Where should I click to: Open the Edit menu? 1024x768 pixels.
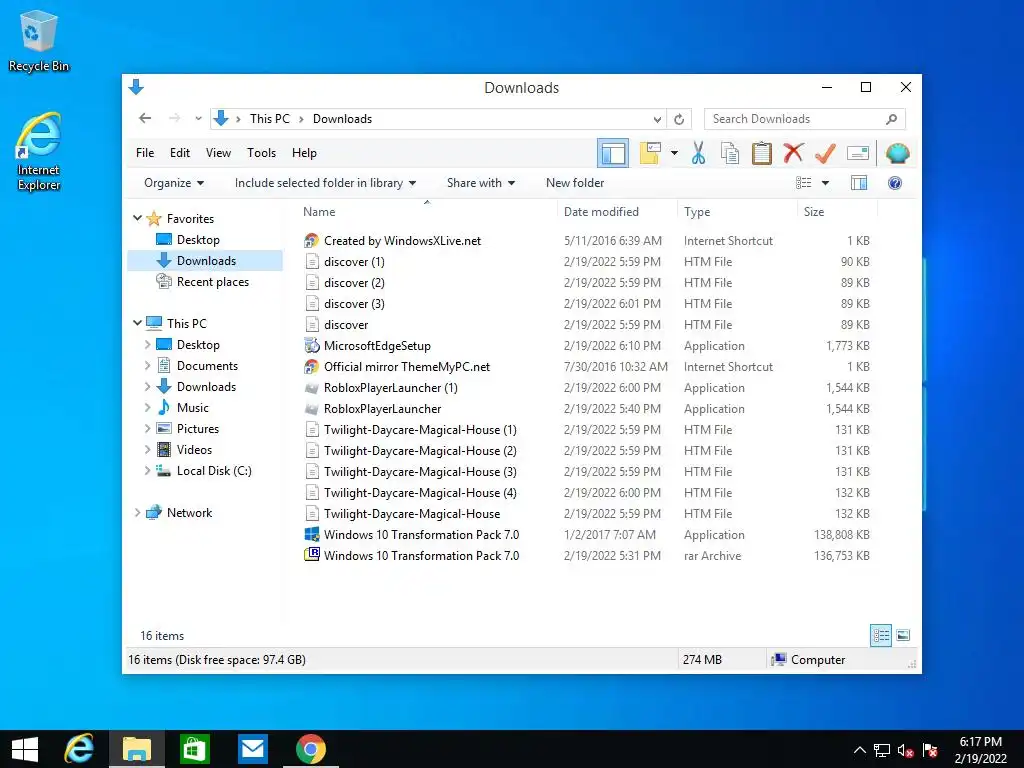pyautogui.click(x=180, y=153)
